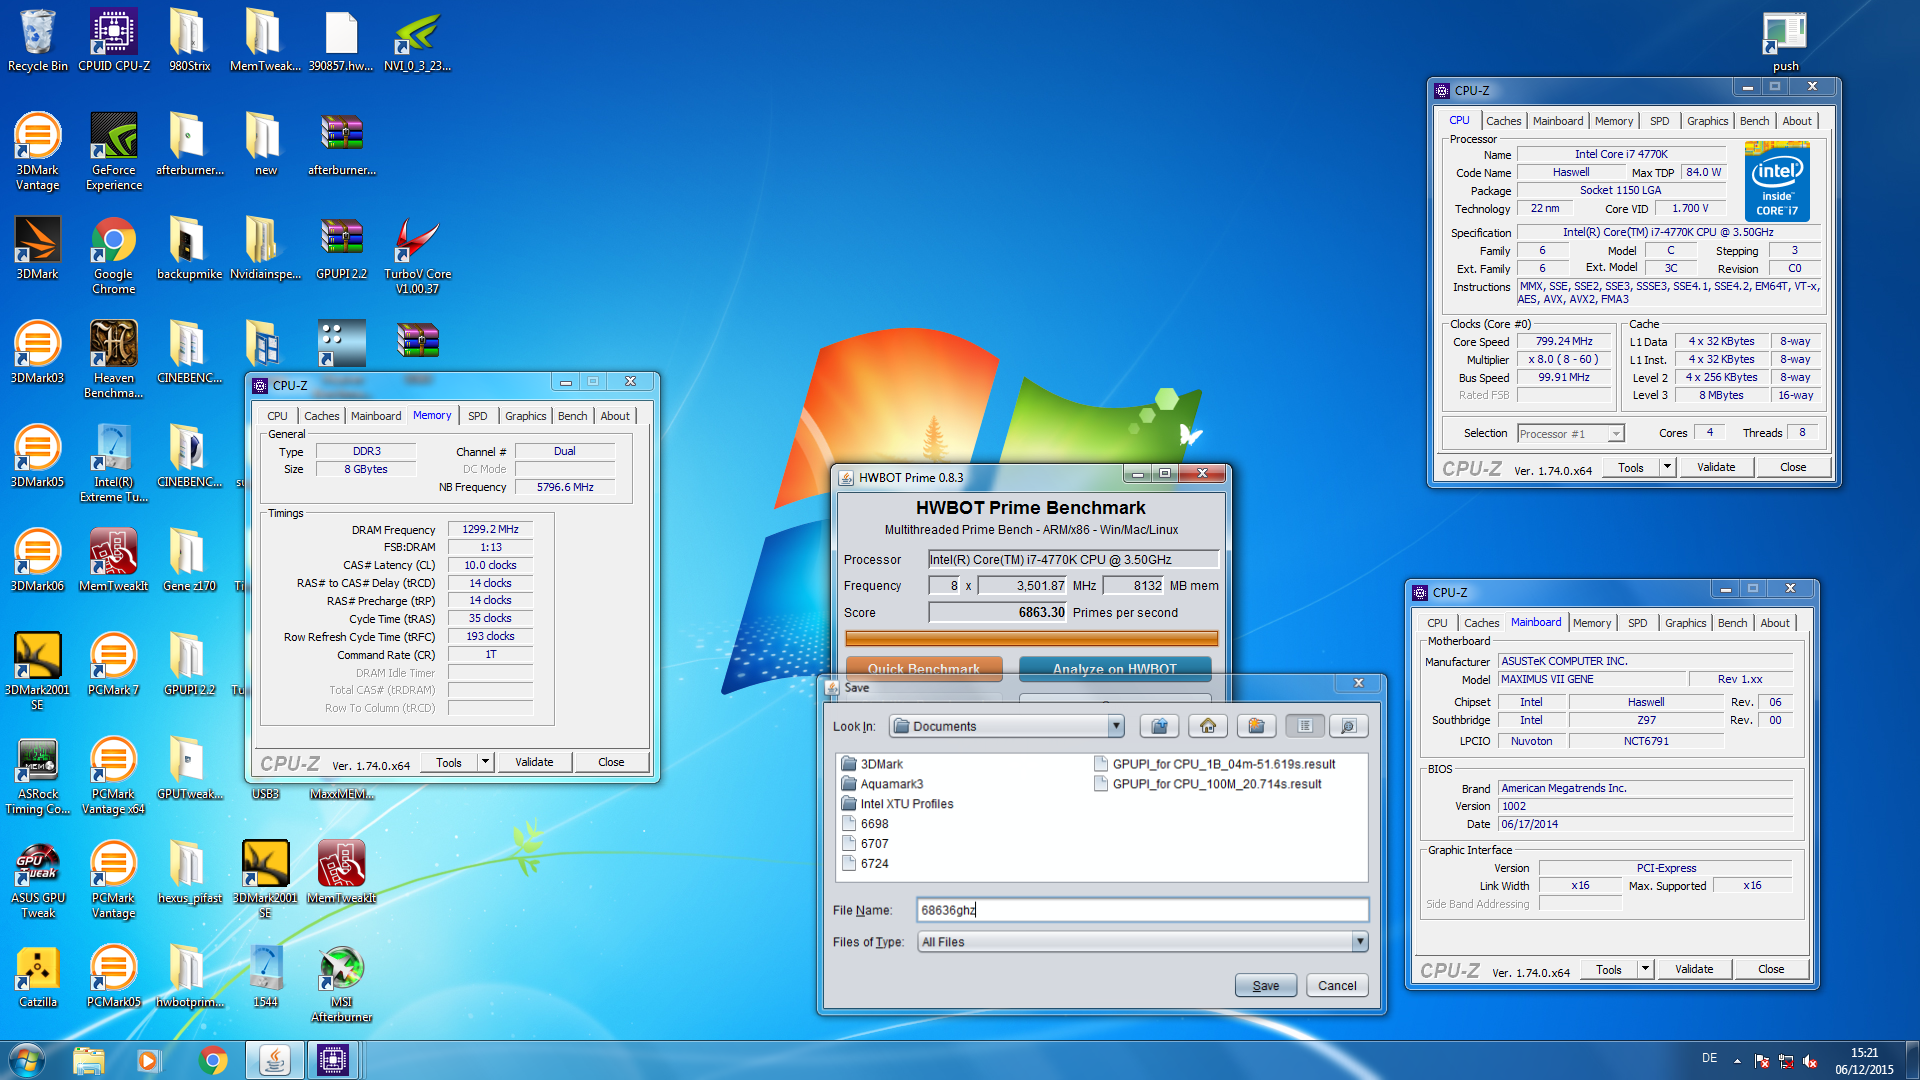Open the CPUID CPU-Z desktop shortcut
Viewport: 1920px width, 1080px height.
coord(114,41)
